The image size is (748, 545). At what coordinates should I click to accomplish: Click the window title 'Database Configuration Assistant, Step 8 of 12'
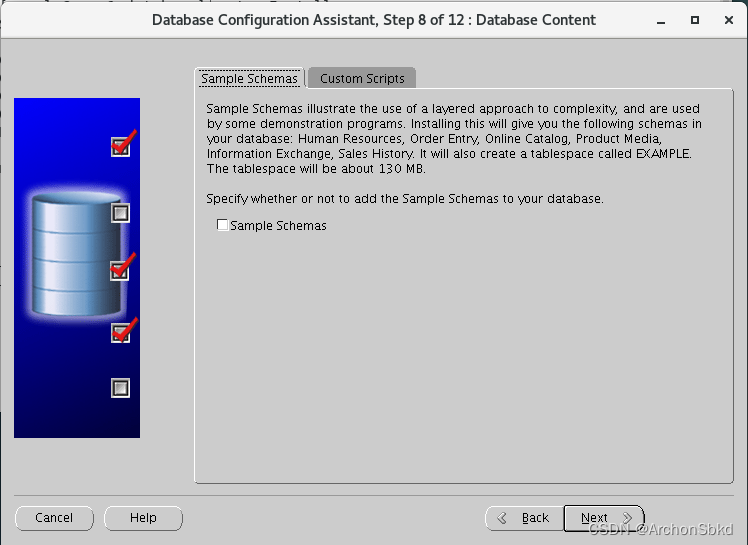308,20
